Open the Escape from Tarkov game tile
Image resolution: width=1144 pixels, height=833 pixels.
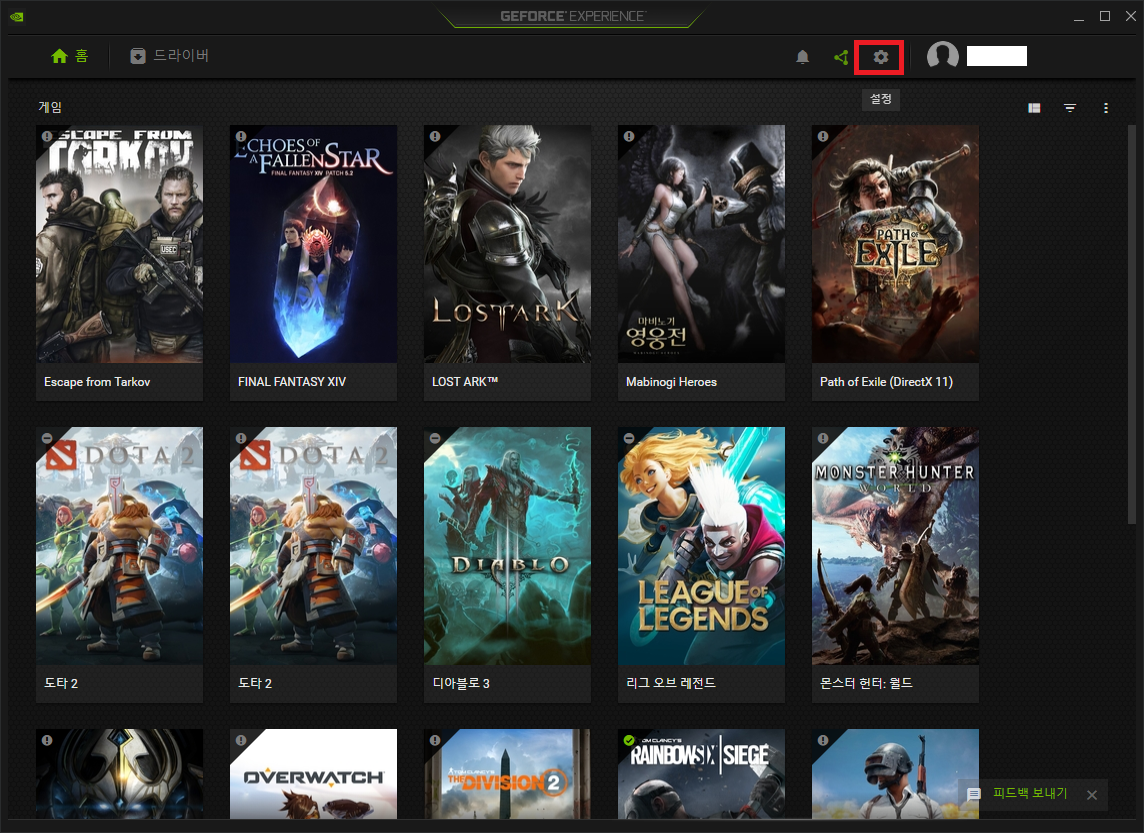pyautogui.click(x=120, y=263)
